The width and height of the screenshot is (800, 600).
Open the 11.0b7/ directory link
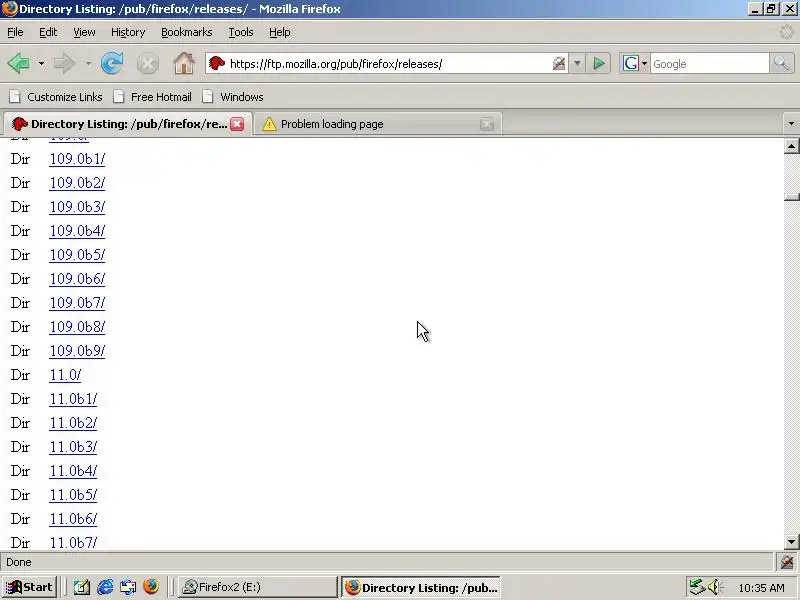tap(73, 542)
